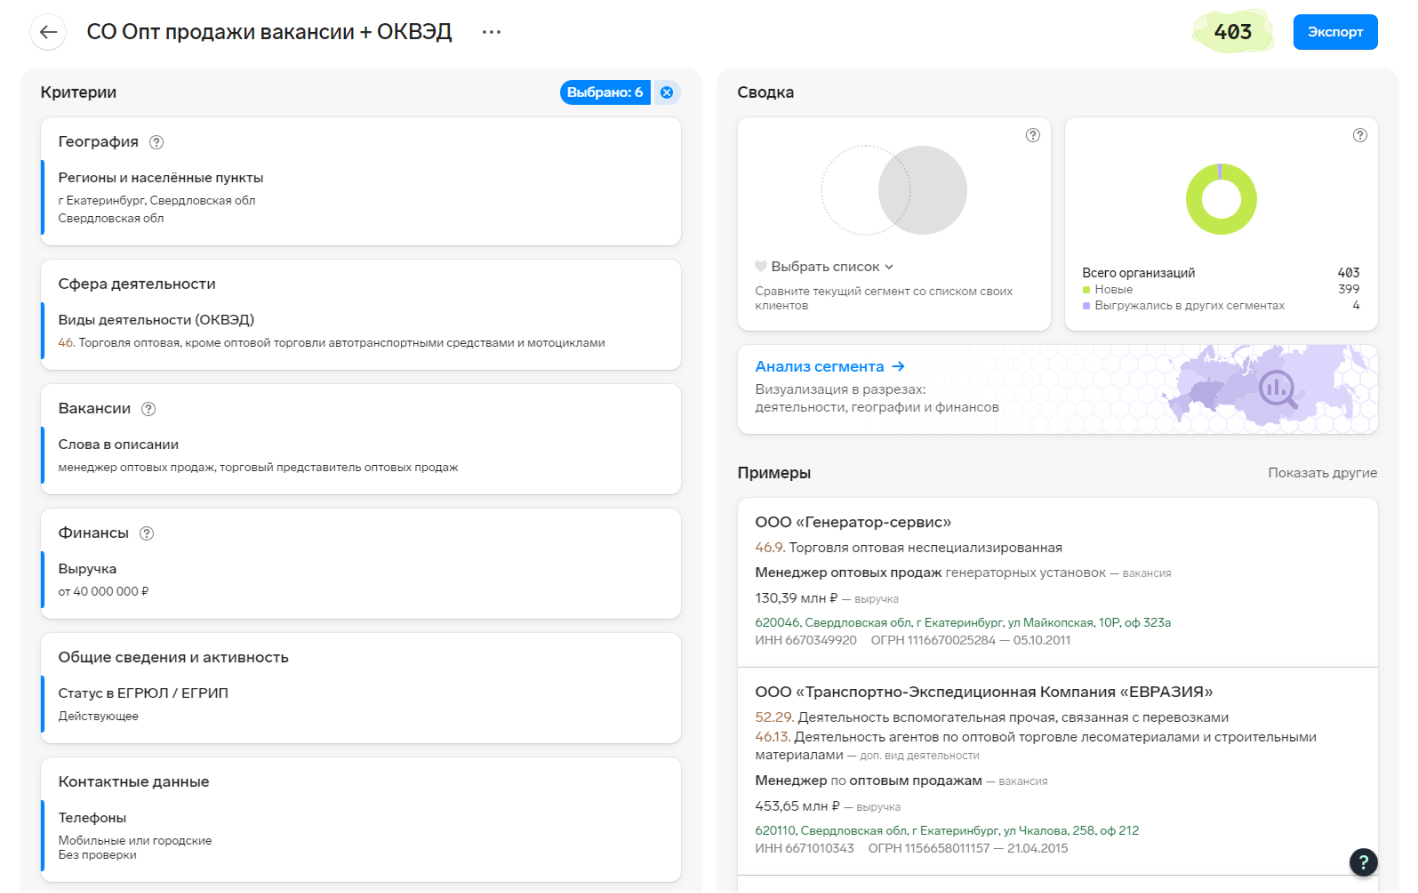Click Всего организаций total row
Screen dimensions: 1418x893
pos(1221,273)
